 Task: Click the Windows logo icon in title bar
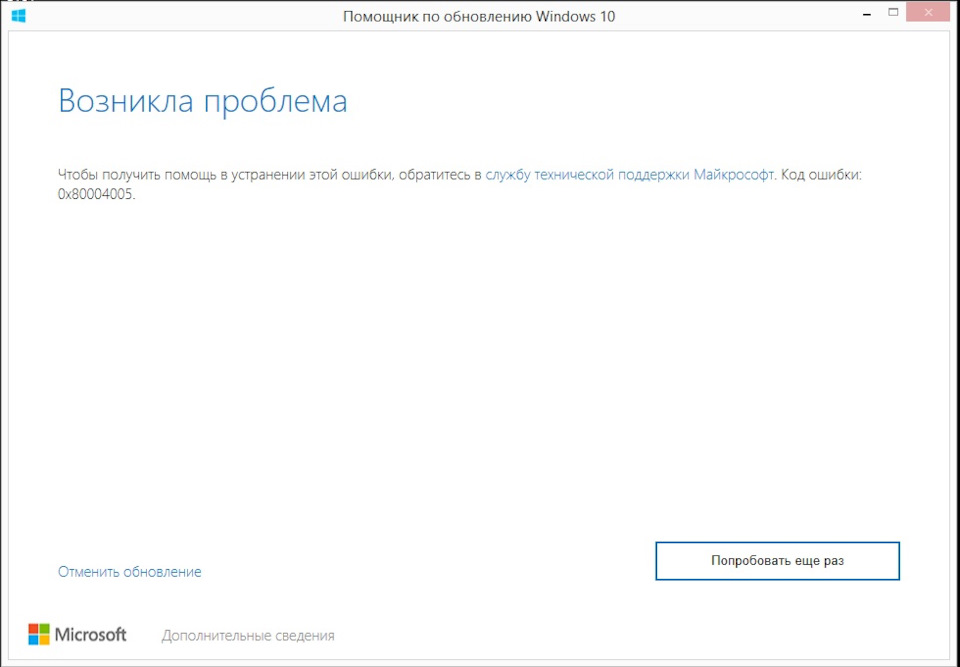18,15
